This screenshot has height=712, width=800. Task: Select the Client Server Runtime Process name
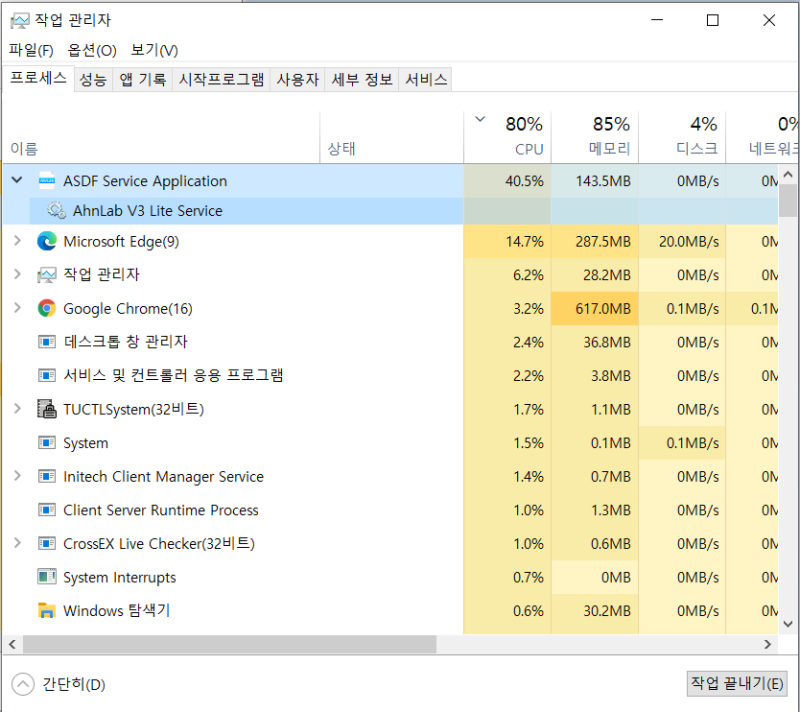pyautogui.click(x=161, y=510)
